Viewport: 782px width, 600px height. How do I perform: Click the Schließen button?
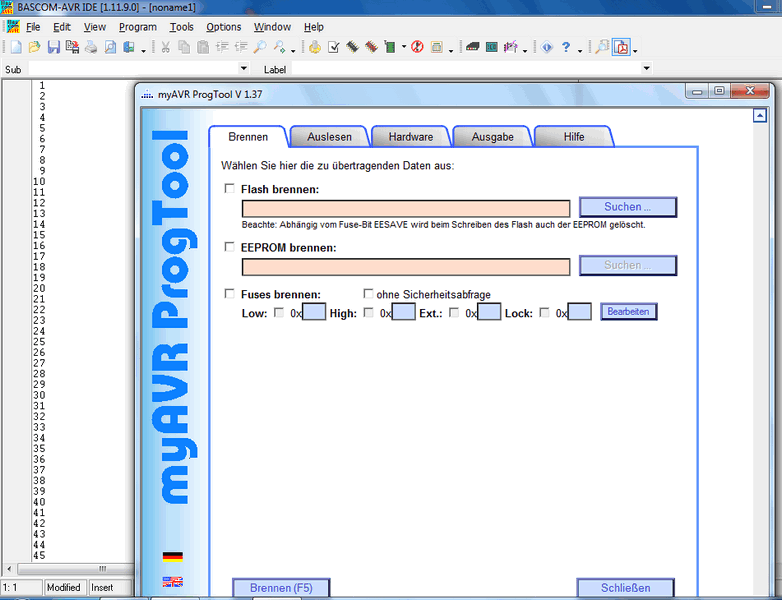click(625, 588)
